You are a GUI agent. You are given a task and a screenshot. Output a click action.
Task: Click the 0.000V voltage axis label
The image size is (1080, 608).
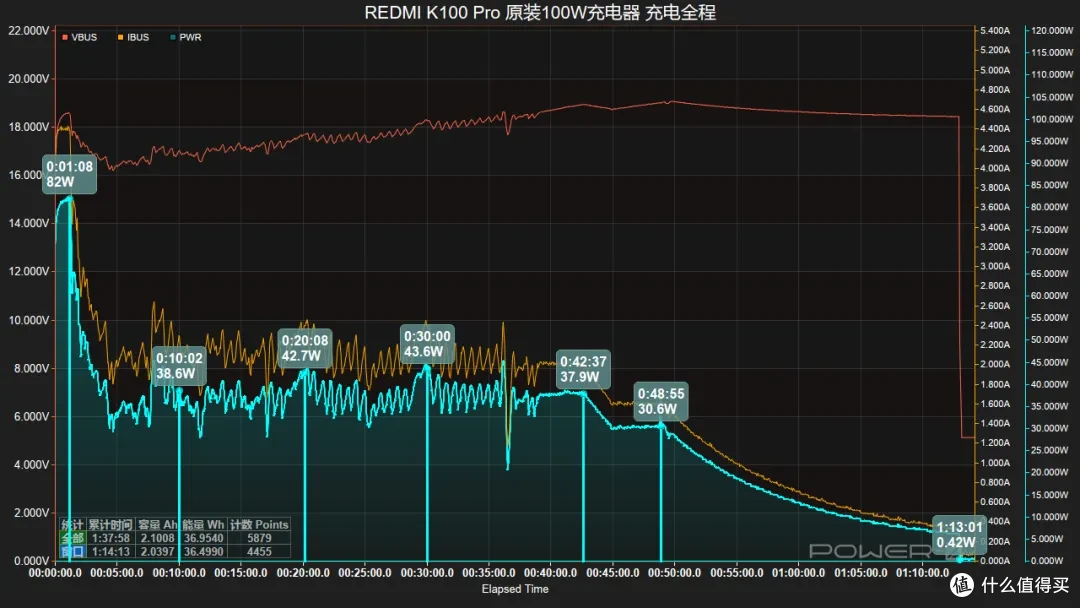click(30, 560)
